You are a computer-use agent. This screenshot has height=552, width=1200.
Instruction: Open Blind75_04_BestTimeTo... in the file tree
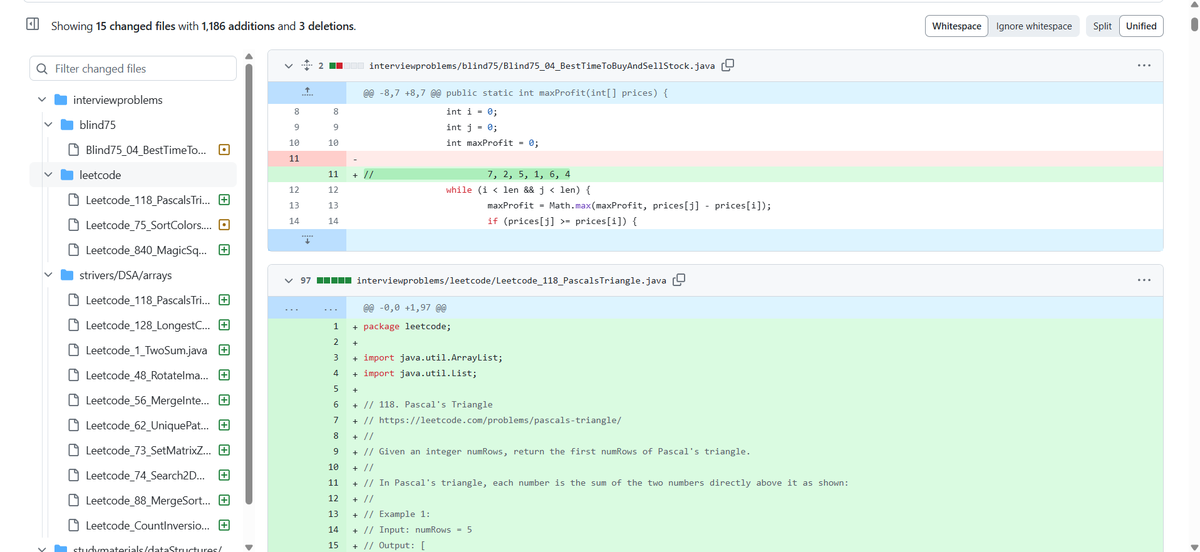coord(146,150)
